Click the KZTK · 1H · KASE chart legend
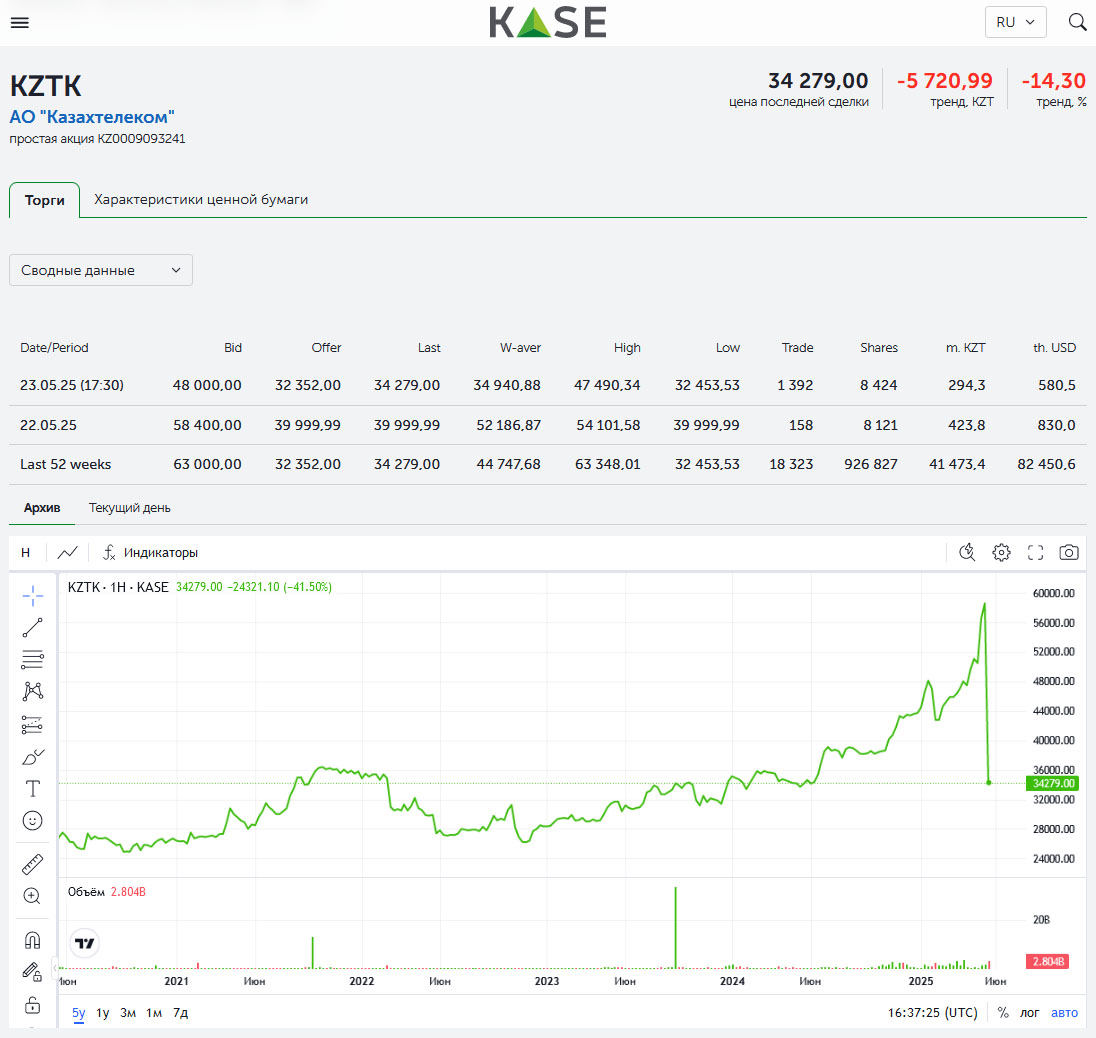Image resolution: width=1096 pixels, height=1038 pixels. coord(118,586)
